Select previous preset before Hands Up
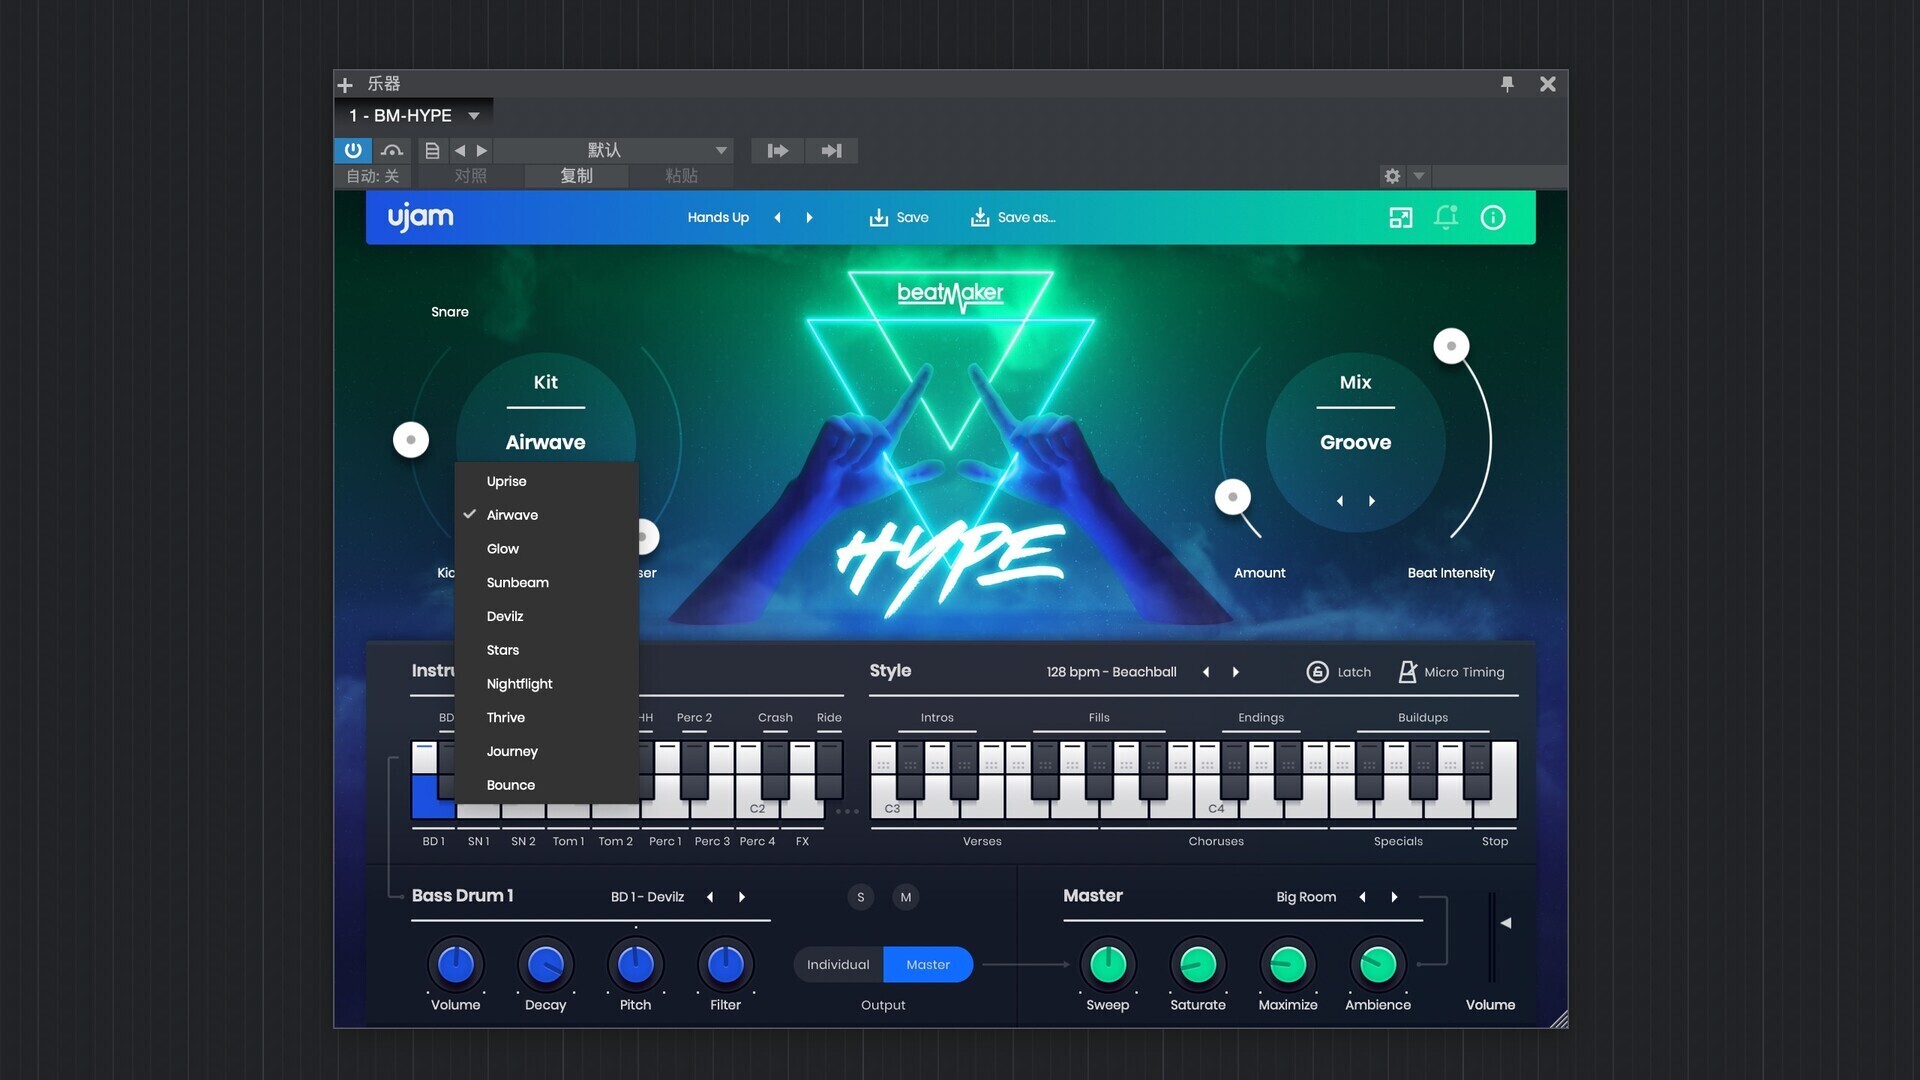The width and height of the screenshot is (1920, 1080). [x=777, y=217]
